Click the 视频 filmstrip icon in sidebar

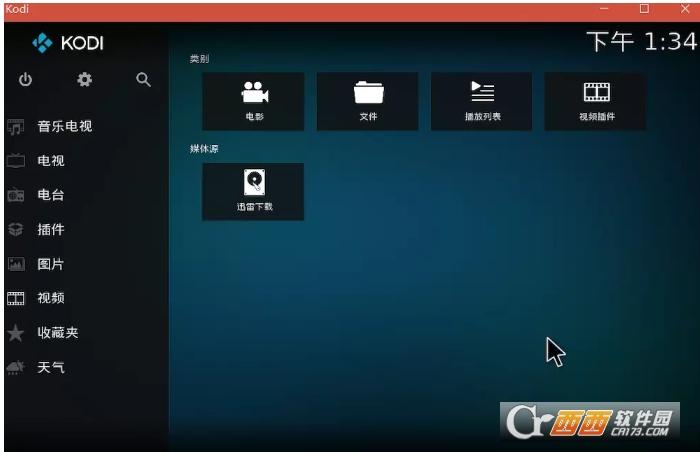pyautogui.click(x=16, y=298)
